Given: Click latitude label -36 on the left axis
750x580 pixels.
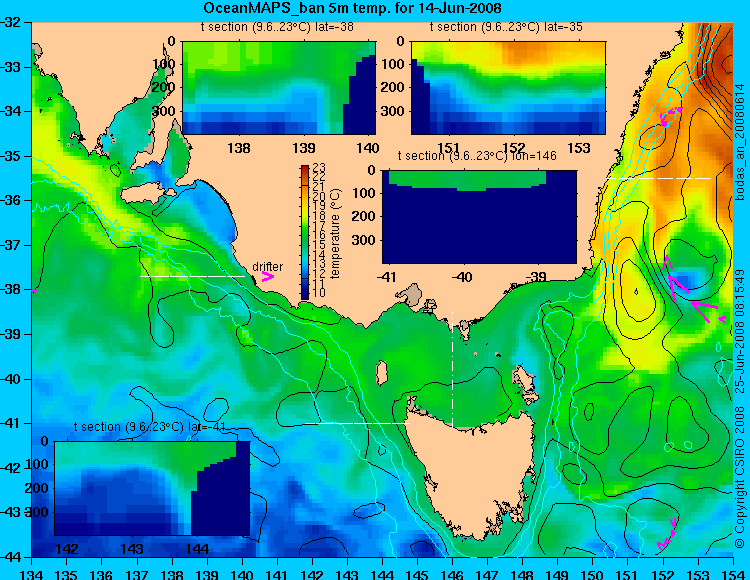Looking at the screenshot, I should (x=11, y=200).
